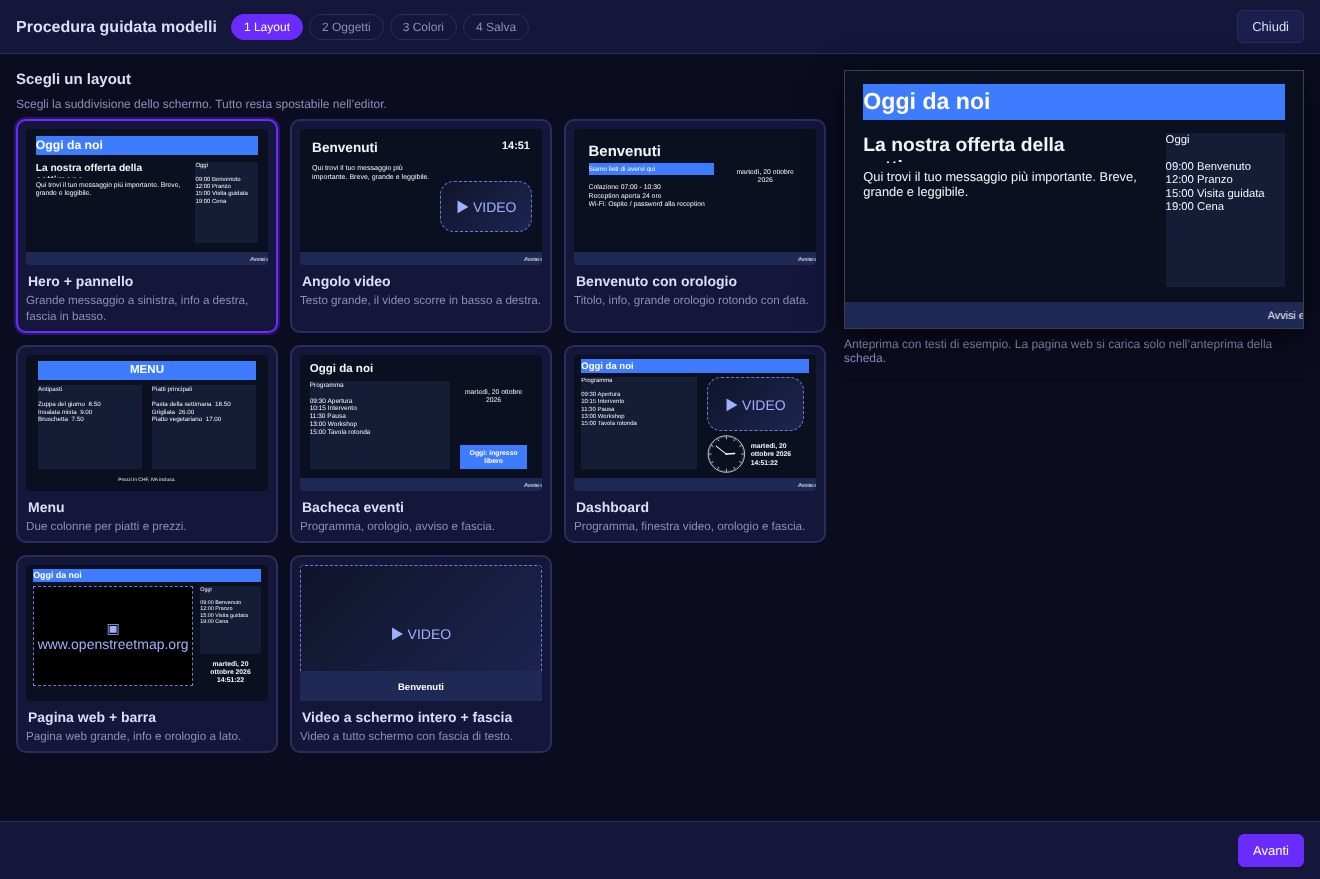Viewport: 1320px width, 879px height.
Task: Select the Hero + pannello layout card
Action: 147,226
